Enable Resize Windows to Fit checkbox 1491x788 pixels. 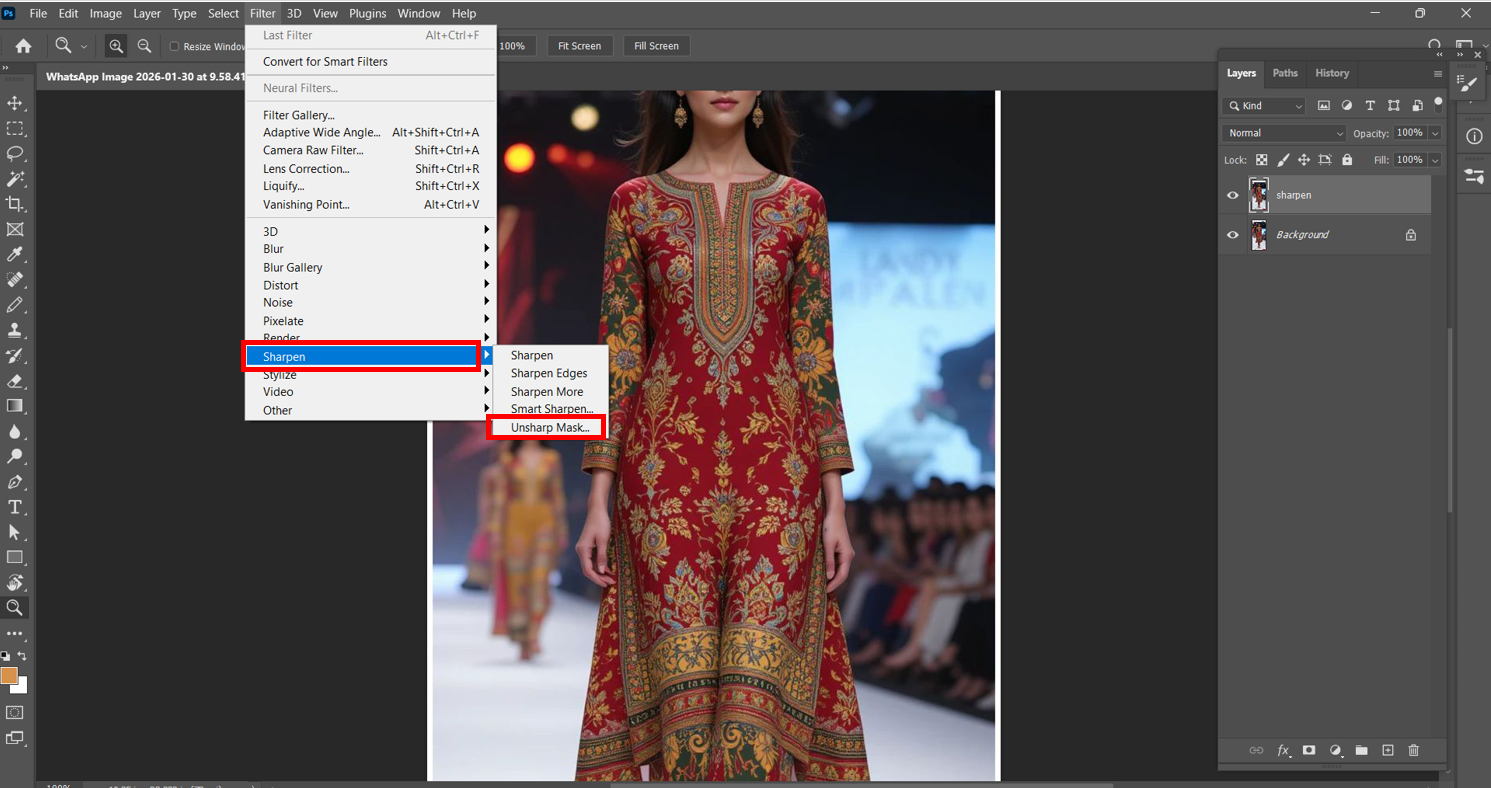click(x=174, y=47)
